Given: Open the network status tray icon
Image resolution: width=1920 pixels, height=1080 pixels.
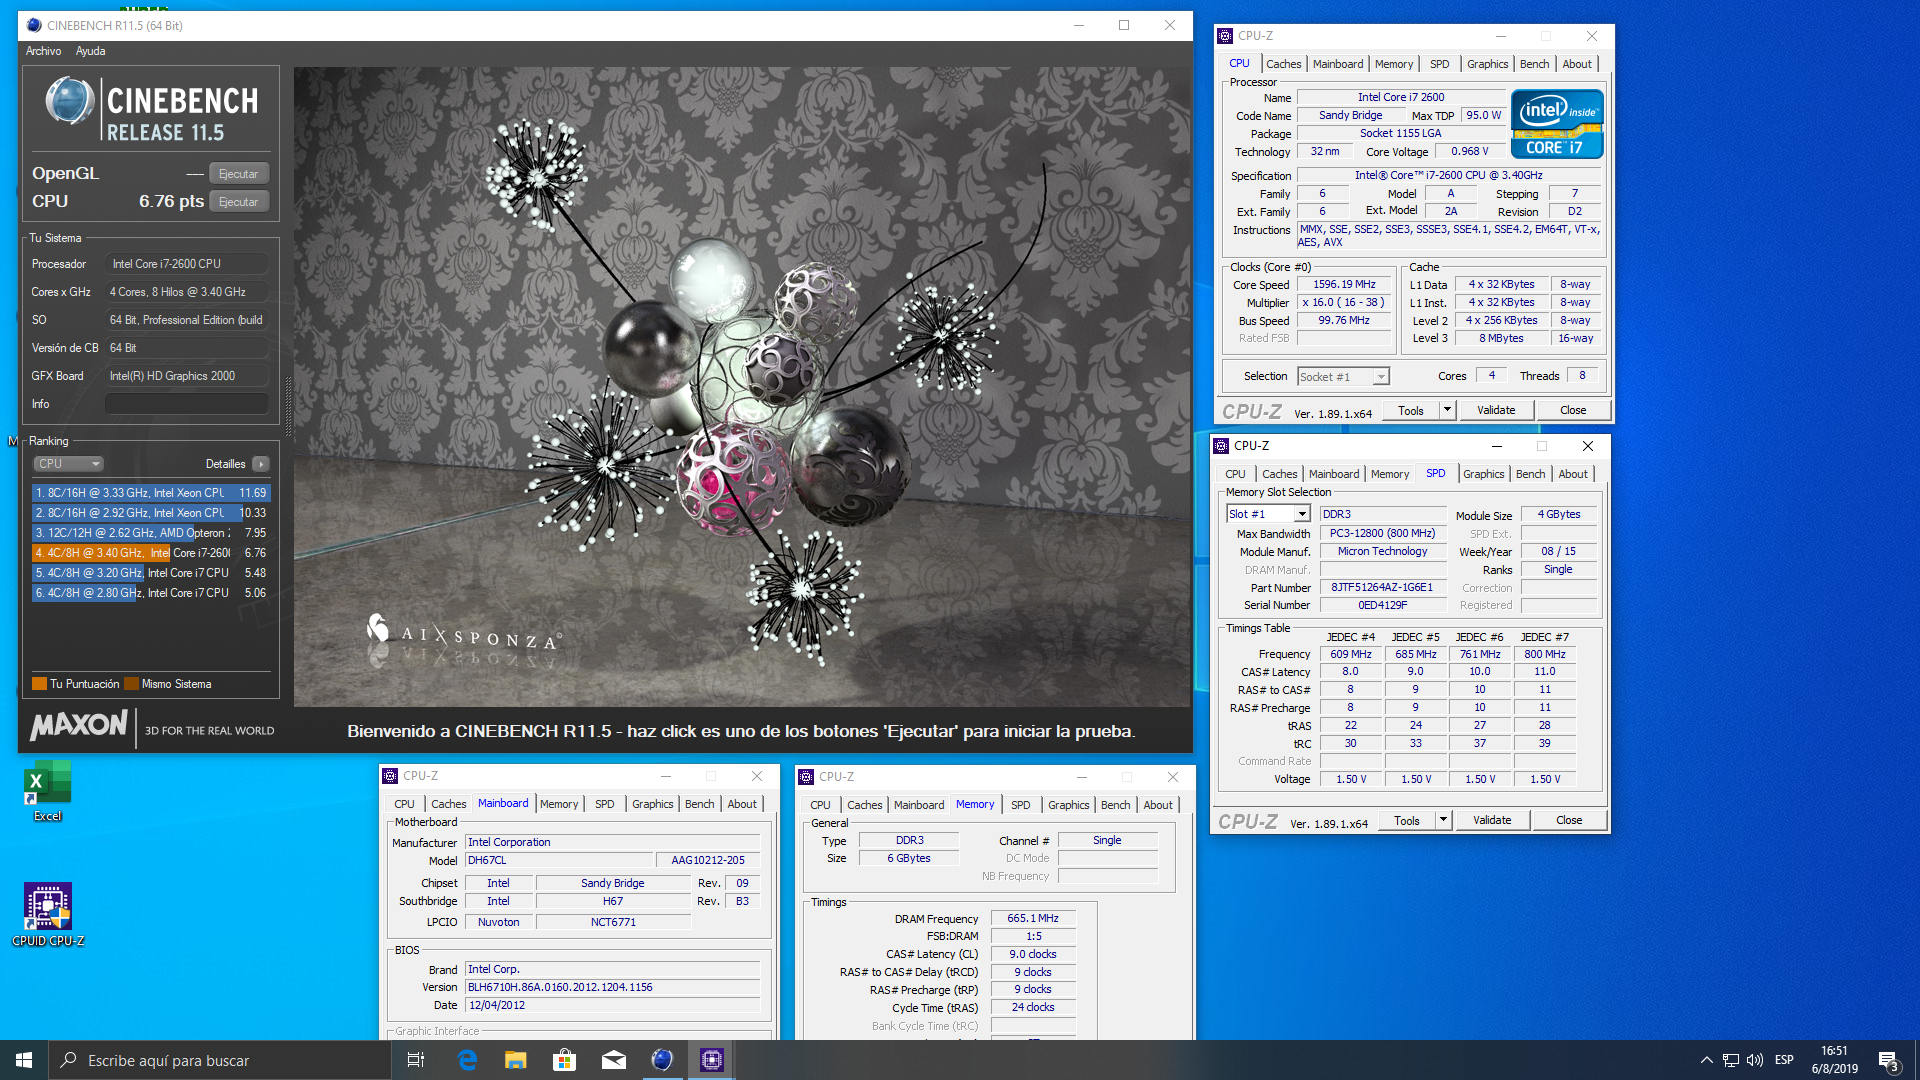Looking at the screenshot, I should 1730,1060.
